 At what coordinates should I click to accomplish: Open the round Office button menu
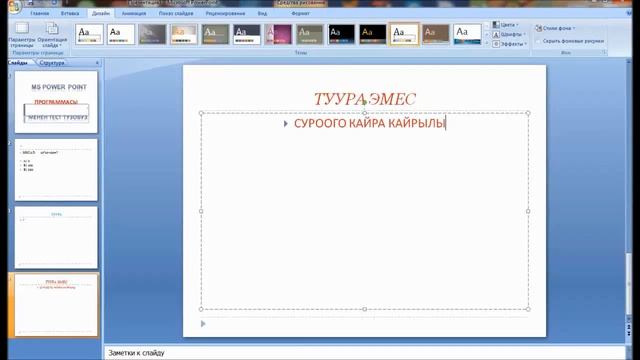pyautogui.click(x=14, y=6)
